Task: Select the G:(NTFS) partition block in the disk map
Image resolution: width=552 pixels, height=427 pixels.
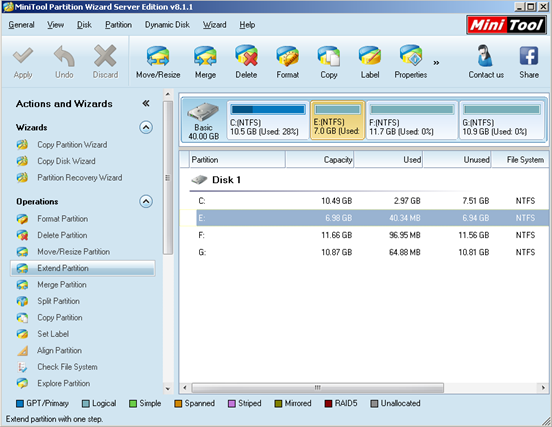Action: pyautogui.click(x=502, y=120)
